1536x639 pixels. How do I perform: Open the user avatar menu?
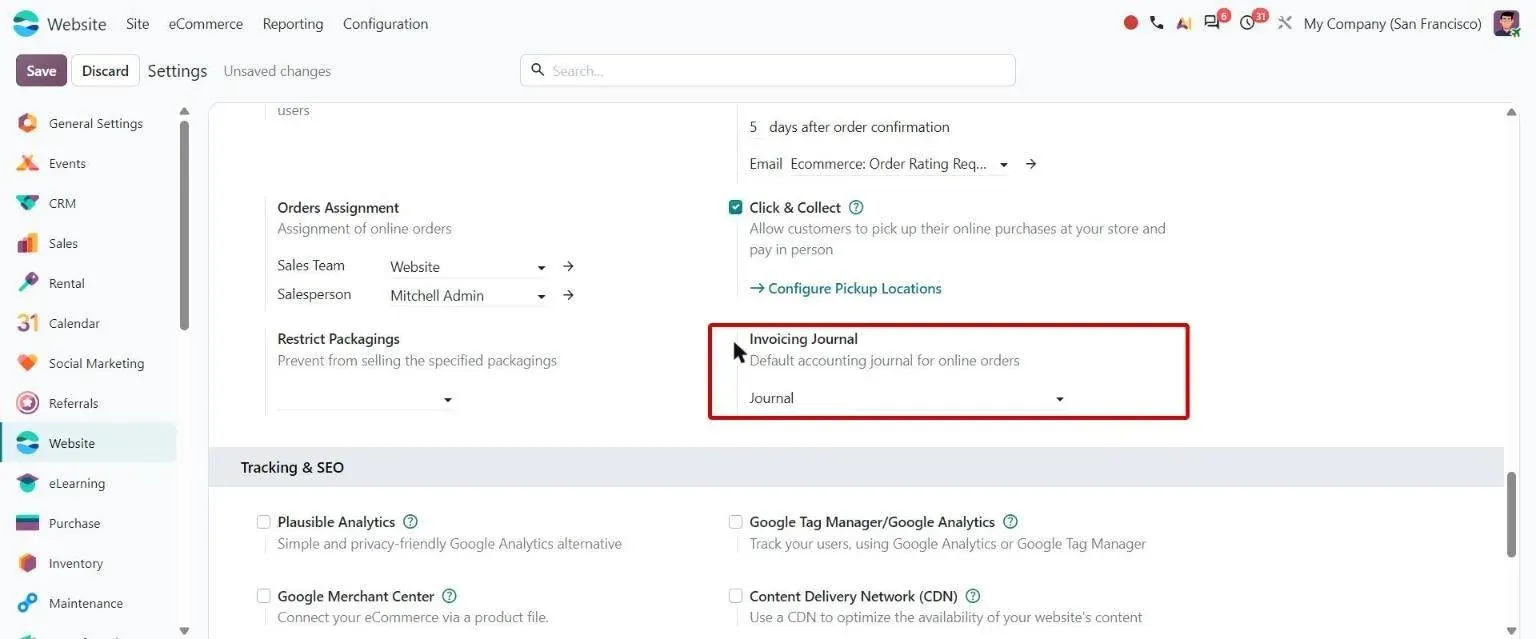tap(1507, 23)
